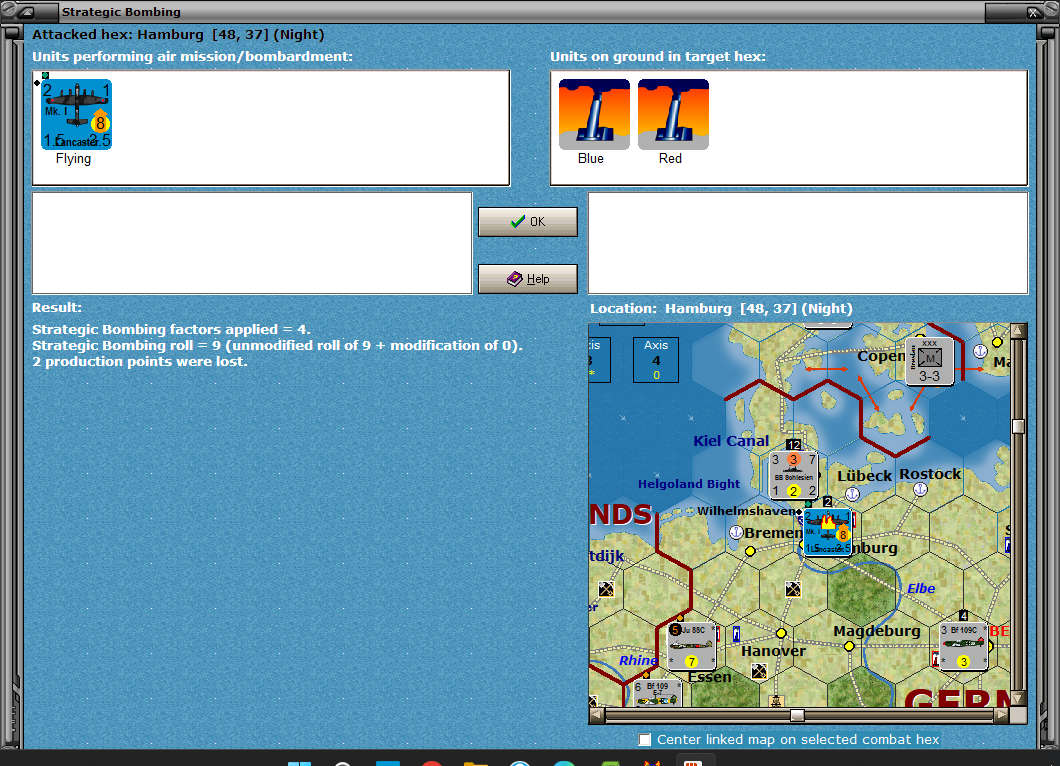The width and height of the screenshot is (1060, 766).
Task: Click the 'Wilhelmshaven' map label
Action: pos(746,510)
